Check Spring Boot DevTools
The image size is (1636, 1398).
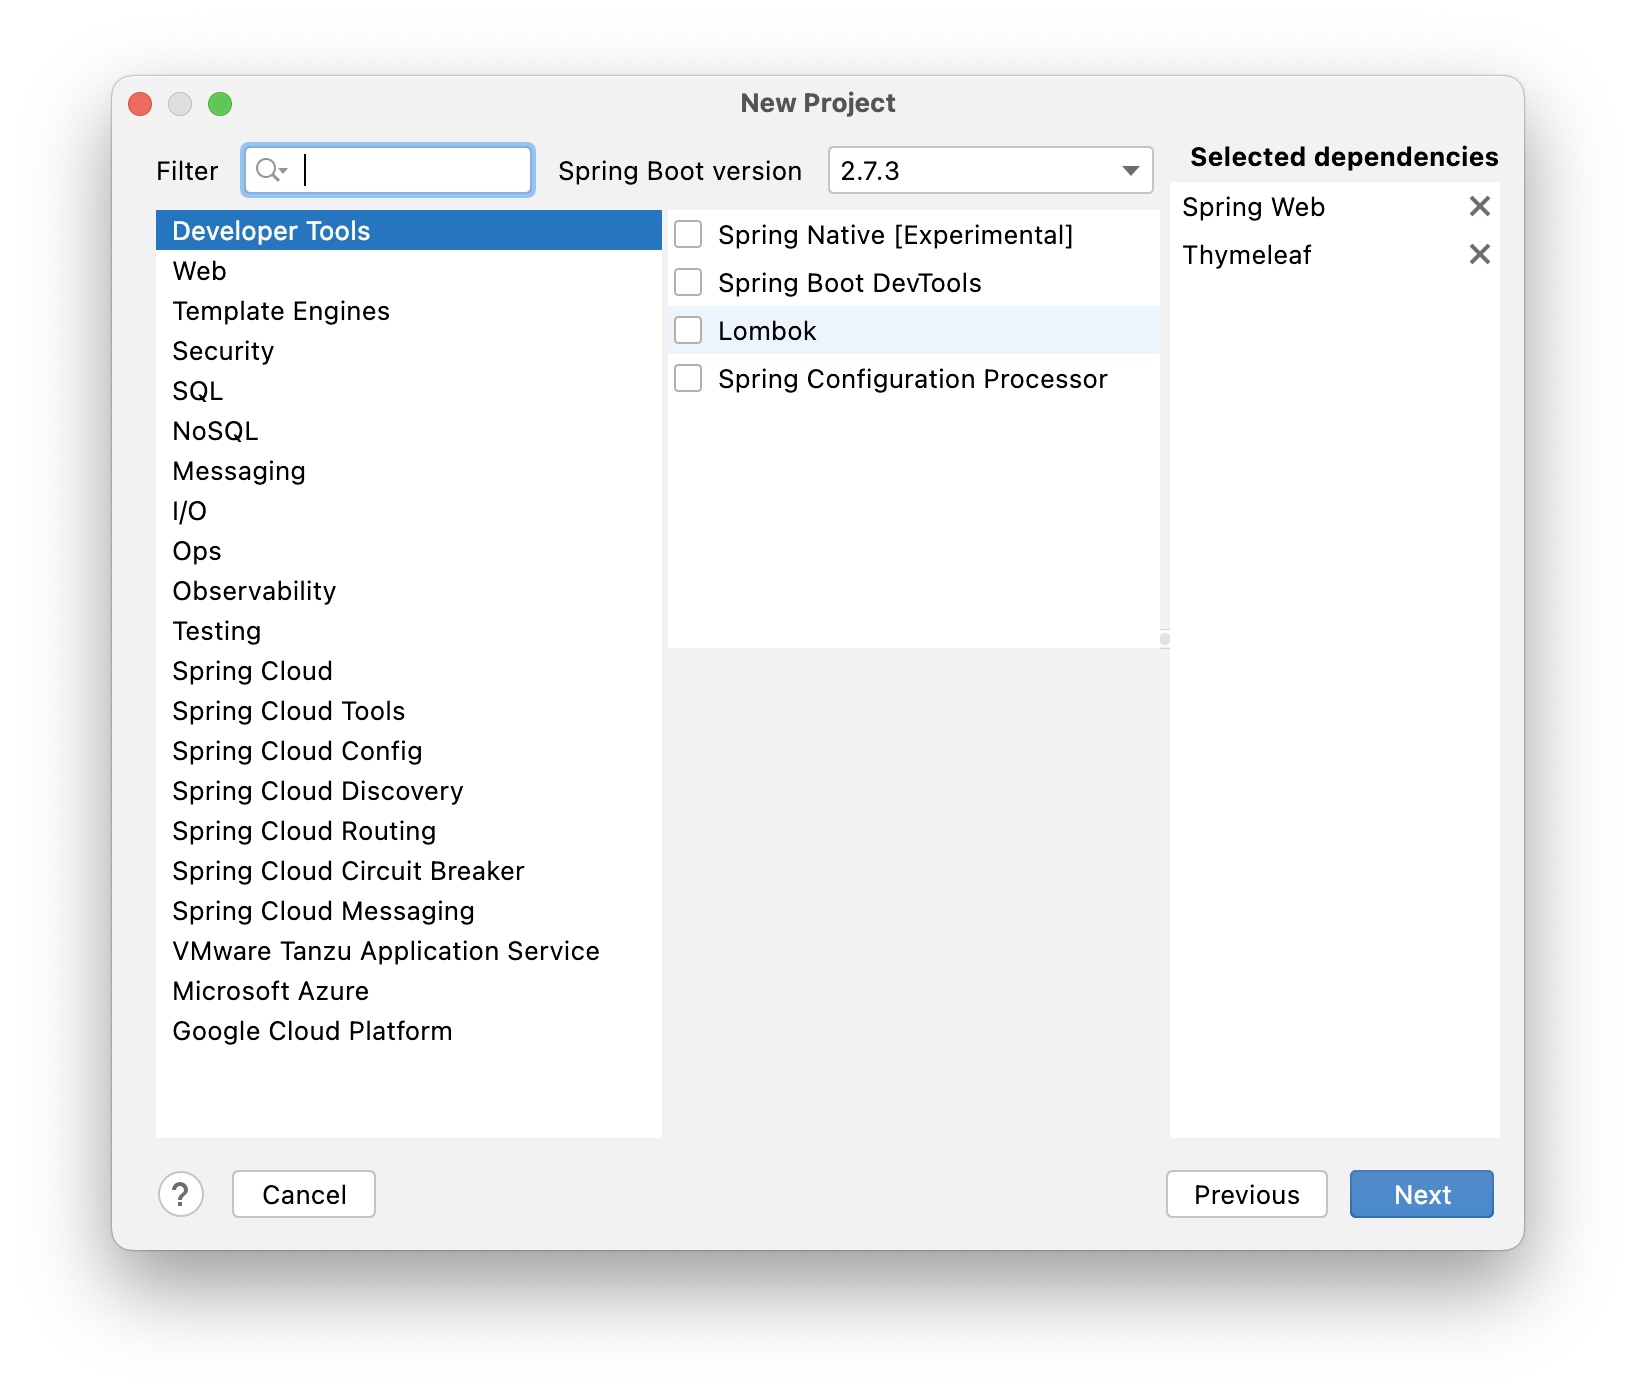(x=688, y=283)
